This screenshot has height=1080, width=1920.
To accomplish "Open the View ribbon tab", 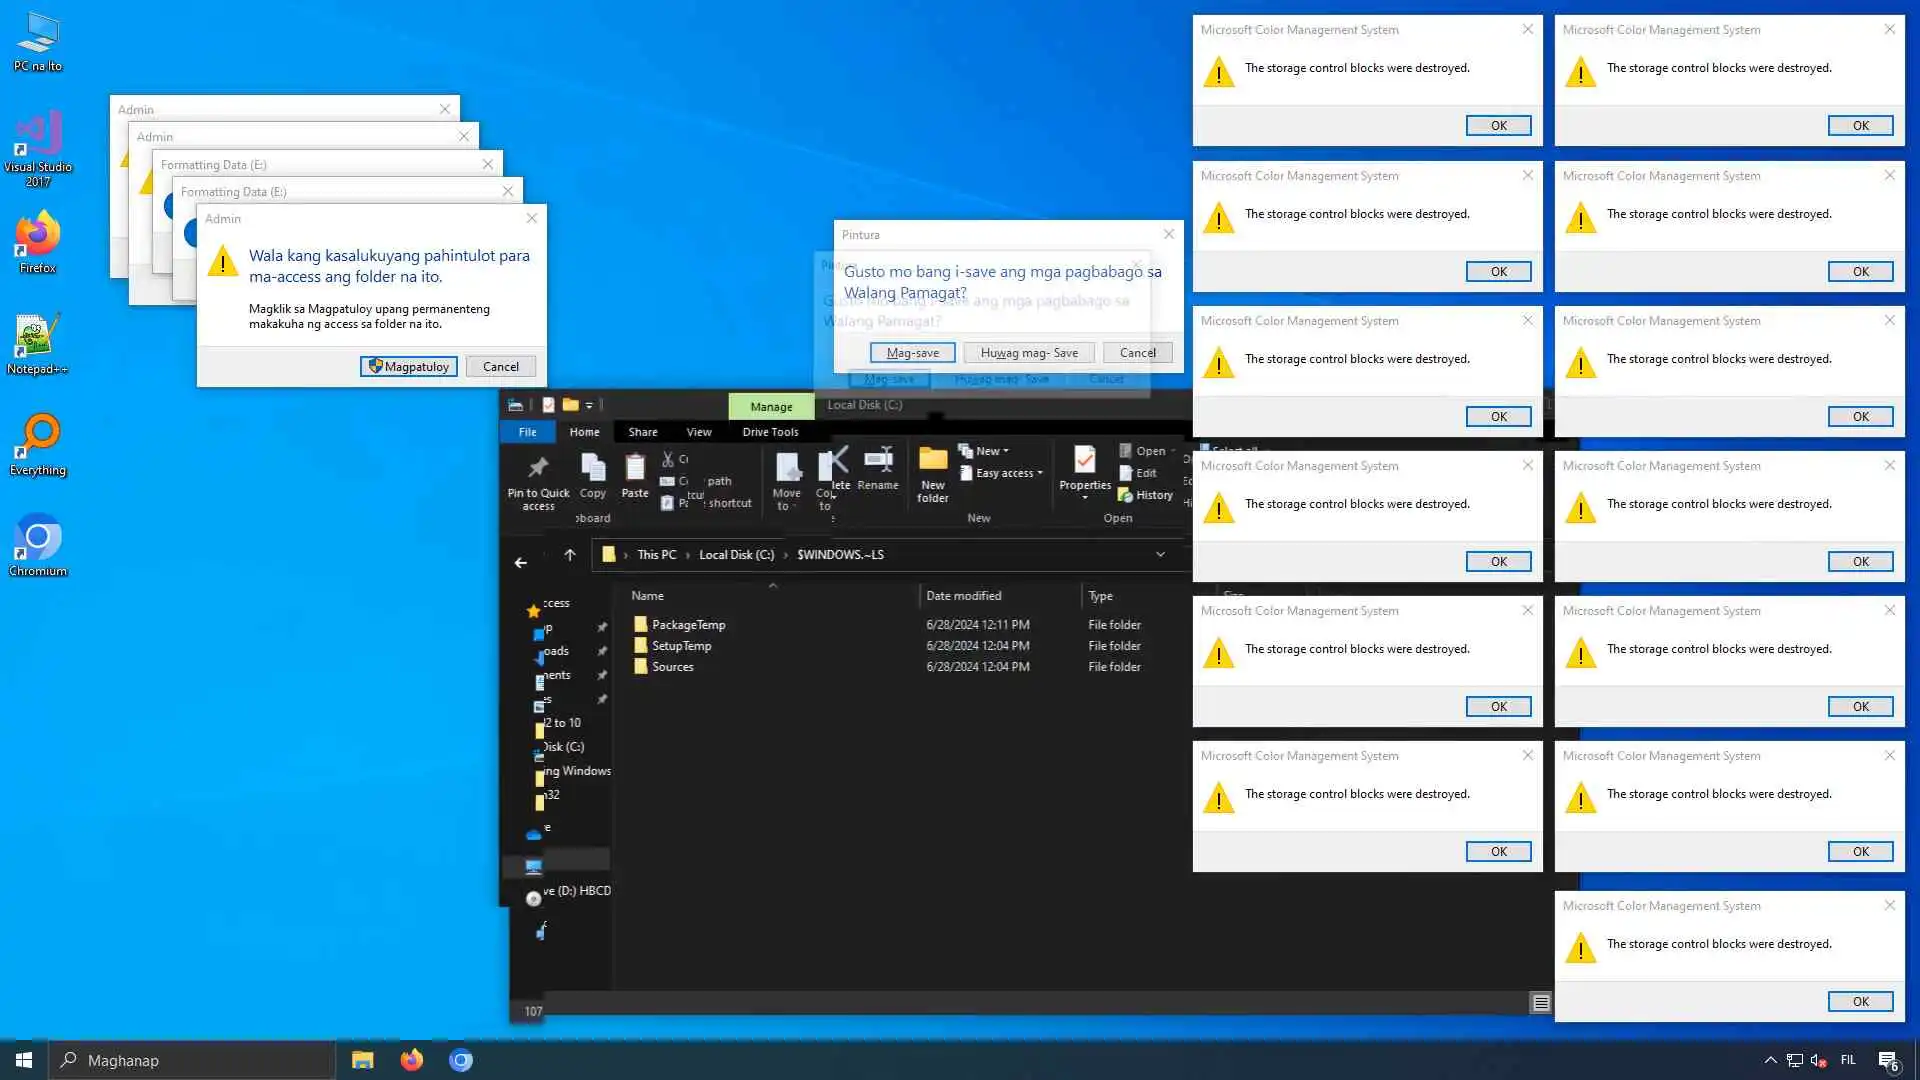I will click(x=699, y=432).
